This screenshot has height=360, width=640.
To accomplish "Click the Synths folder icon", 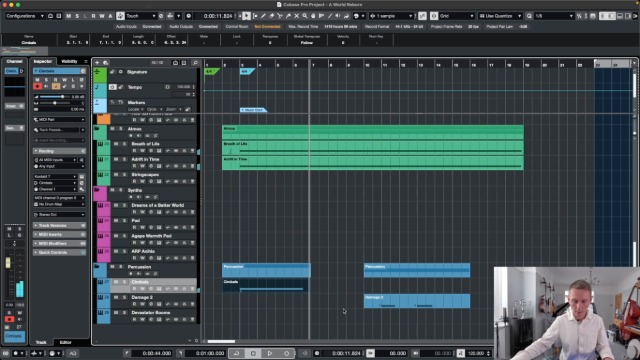I will [97, 190].
